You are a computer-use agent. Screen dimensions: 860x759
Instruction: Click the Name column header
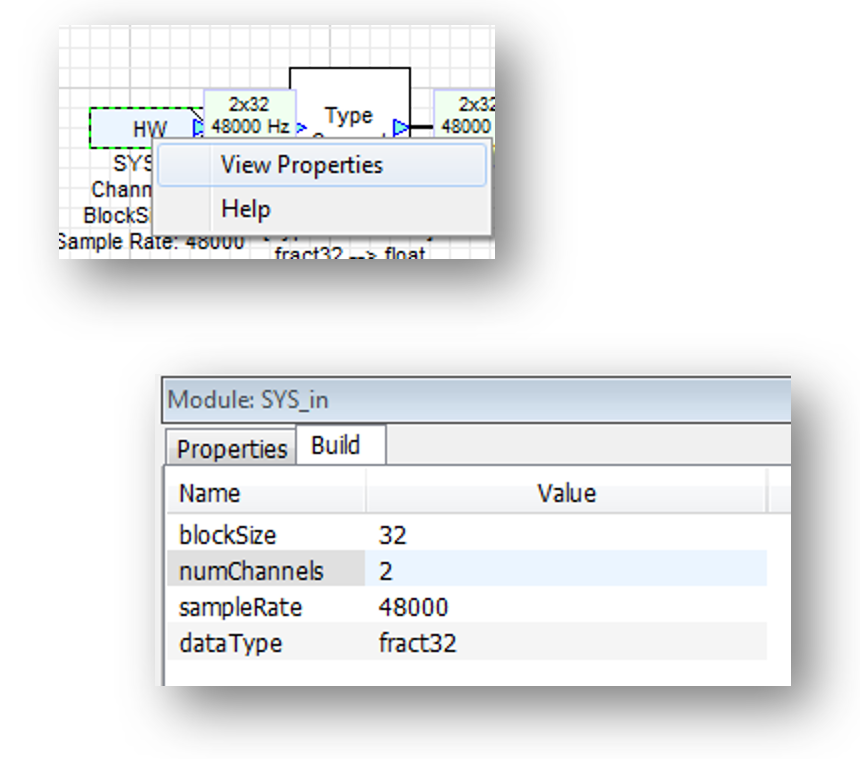[x=266, y=493]
